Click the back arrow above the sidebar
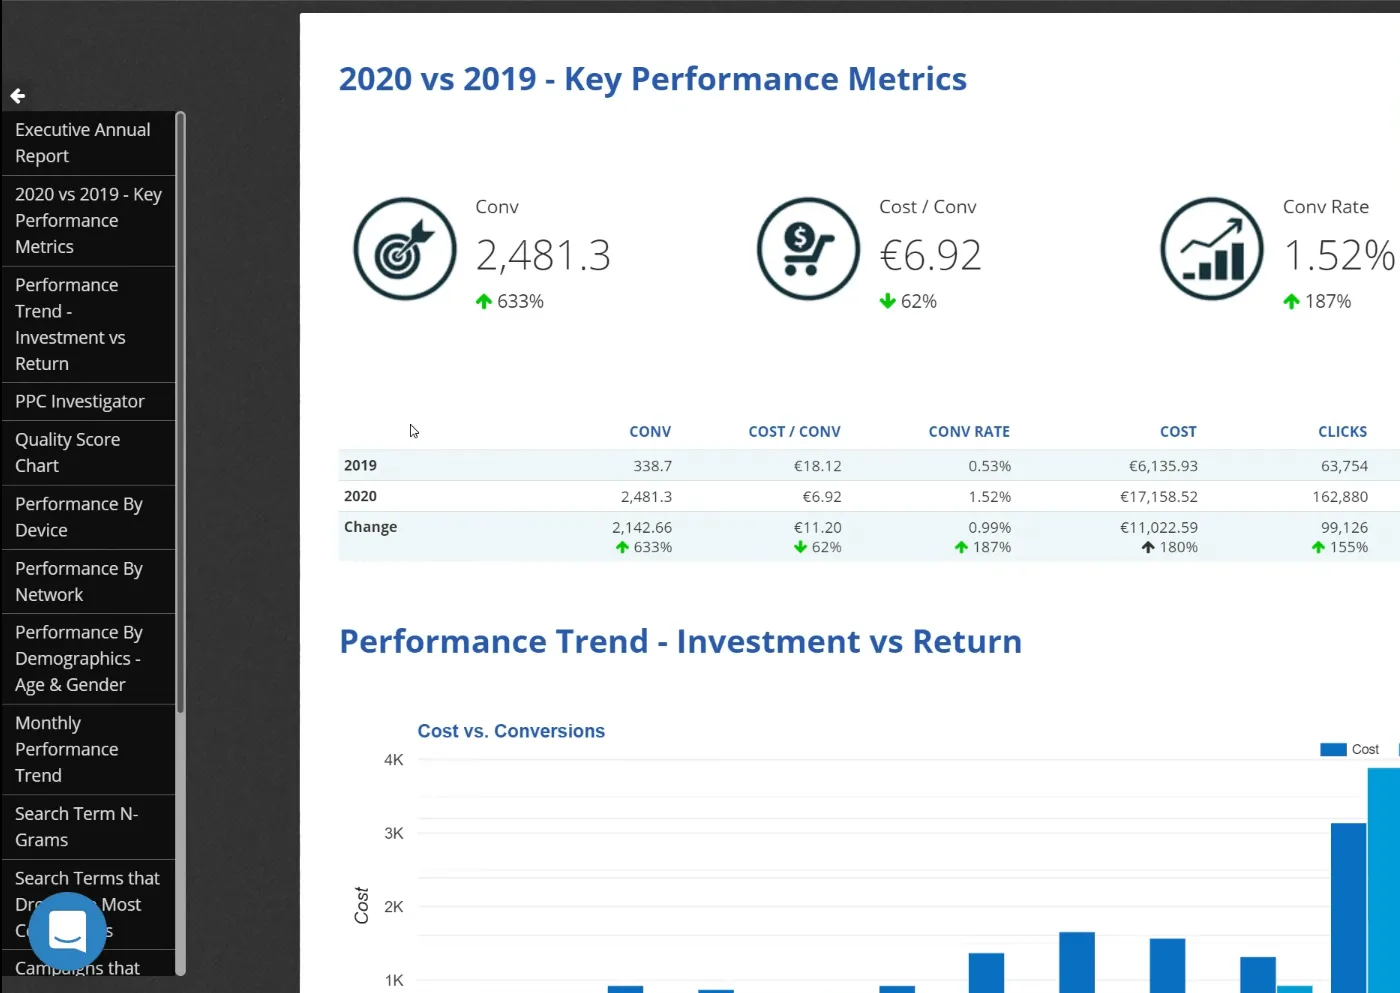The width and height of the screenshot is (1400, 993). coord(18,96)
